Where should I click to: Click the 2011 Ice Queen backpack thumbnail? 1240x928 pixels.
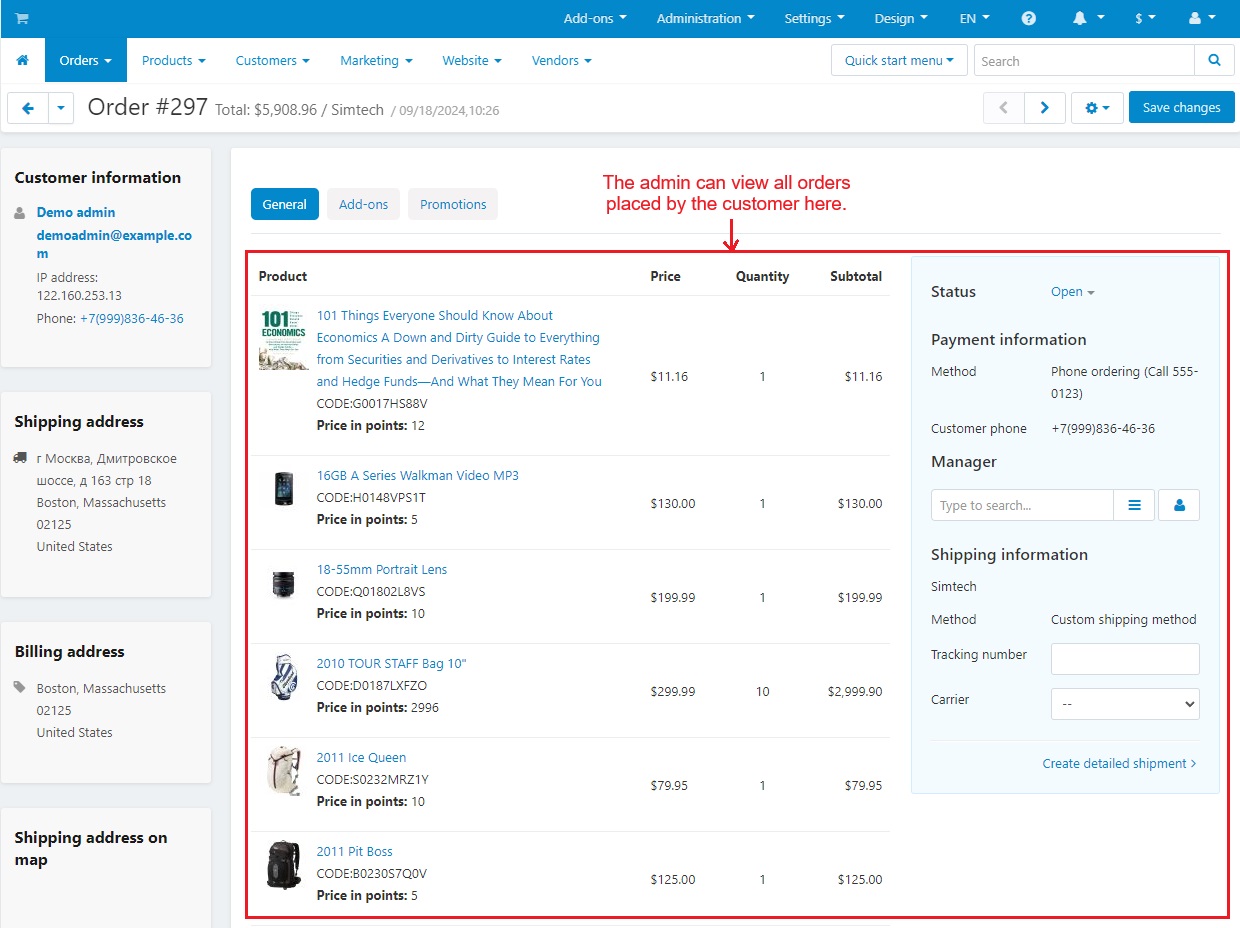point(284,771)
